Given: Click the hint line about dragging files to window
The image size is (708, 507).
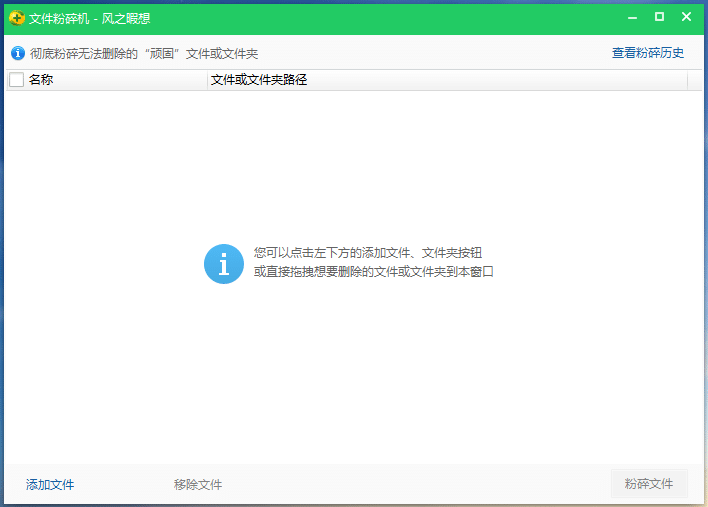Looking at the screenshot, I should click(373, 271).
